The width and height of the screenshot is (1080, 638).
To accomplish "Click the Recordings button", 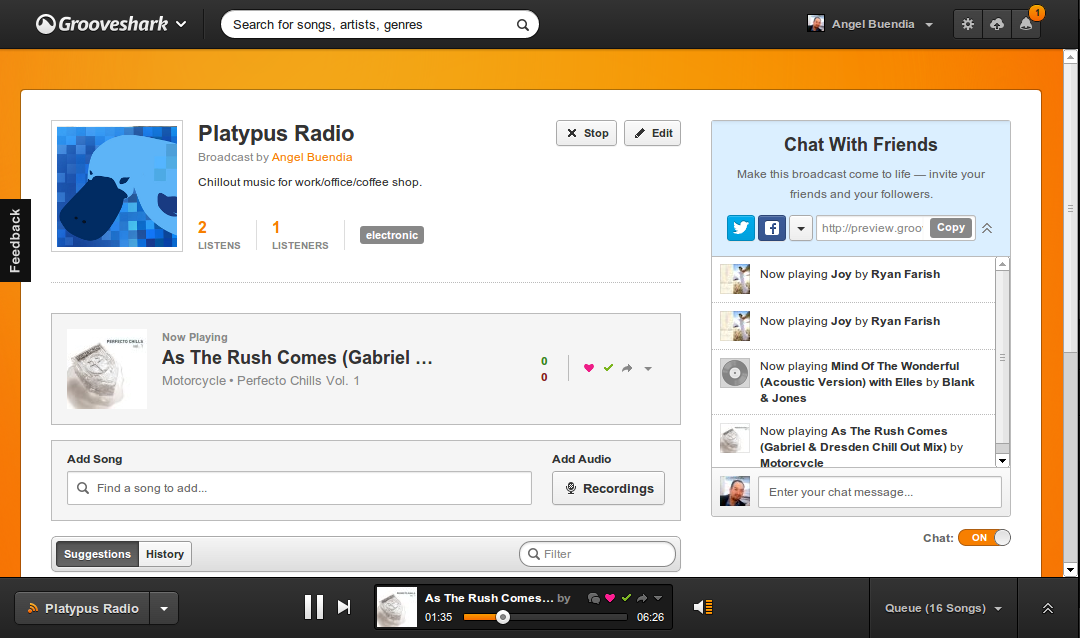I will tap(608, 488).
